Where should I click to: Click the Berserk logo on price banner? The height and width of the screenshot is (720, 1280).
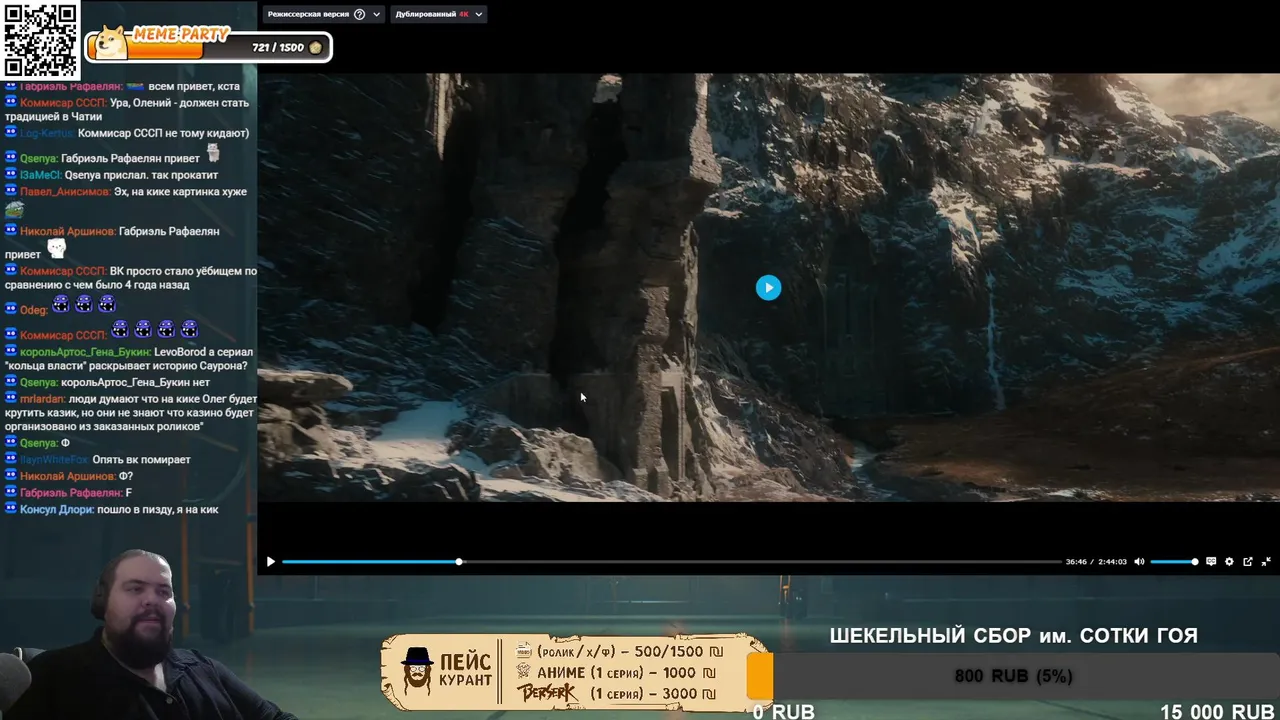(547, 692)
